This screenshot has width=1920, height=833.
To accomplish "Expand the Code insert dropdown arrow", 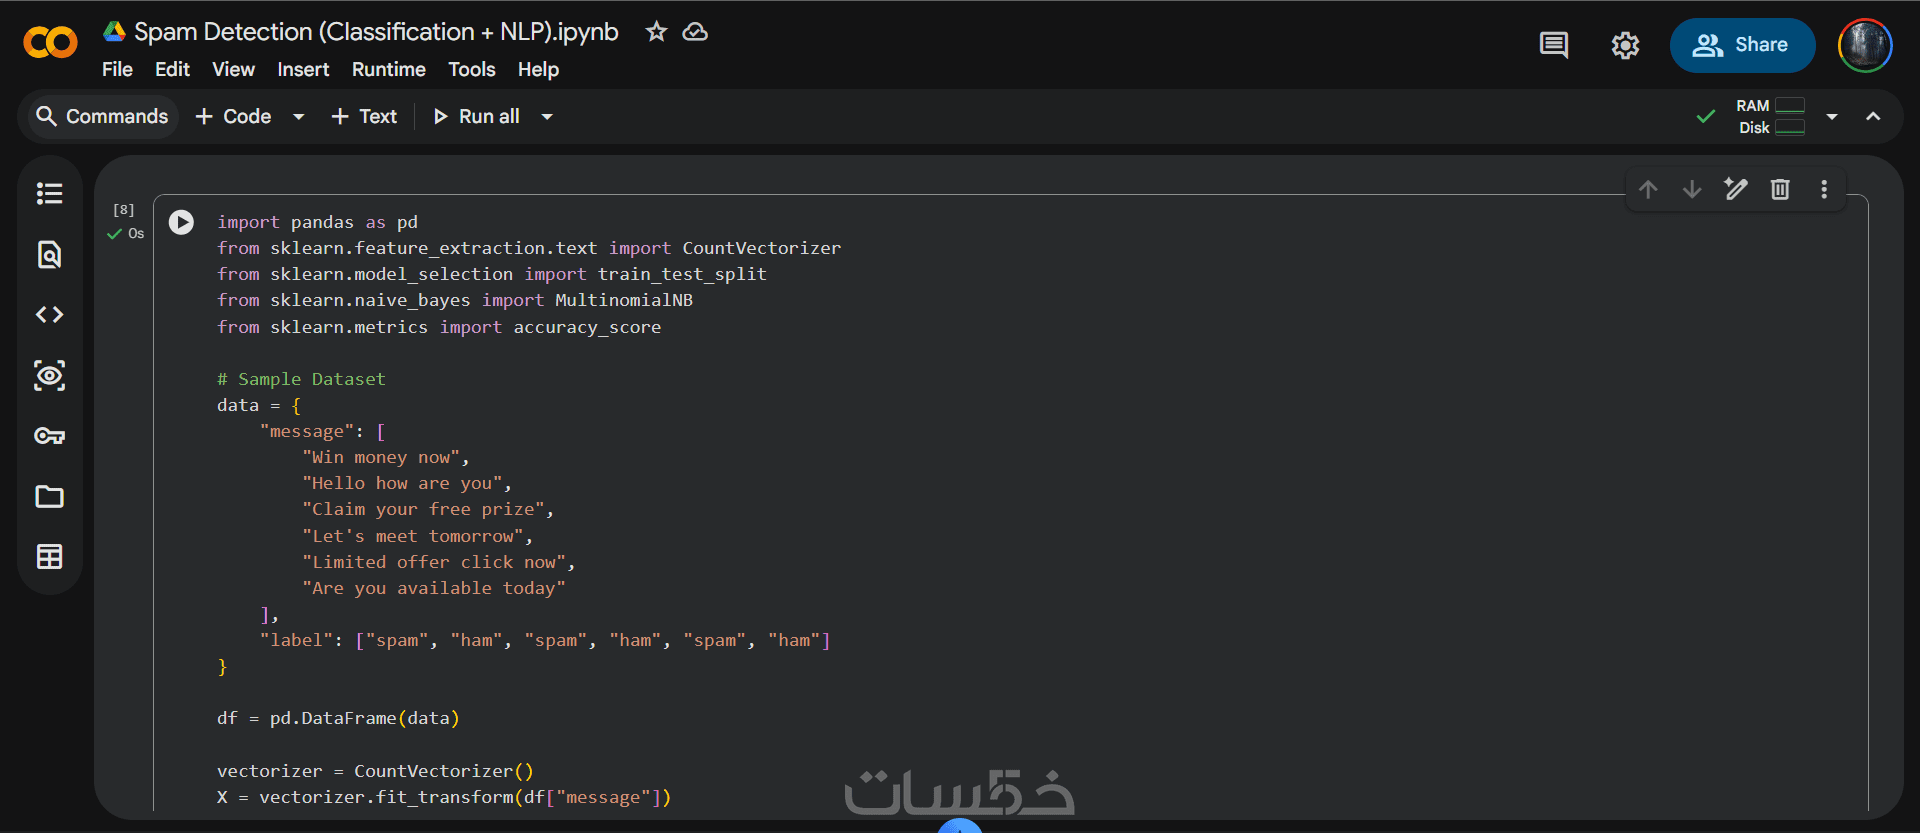I will click(298, 117).
